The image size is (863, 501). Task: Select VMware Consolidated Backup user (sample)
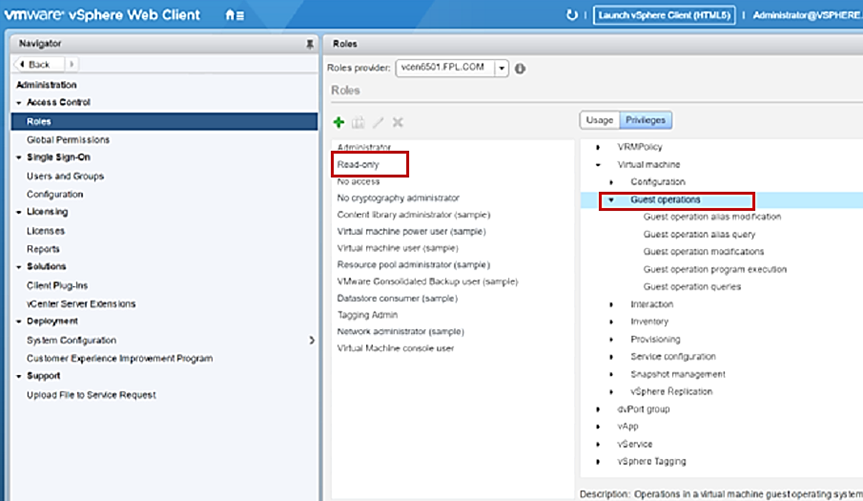tap(428, 281)
